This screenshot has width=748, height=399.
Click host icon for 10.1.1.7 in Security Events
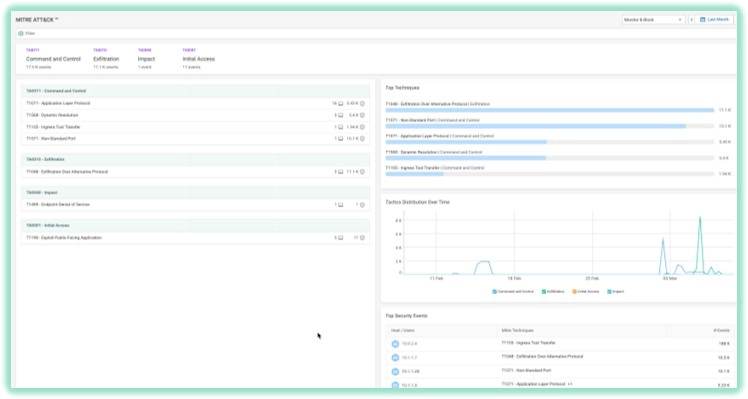tap(395, 357)
